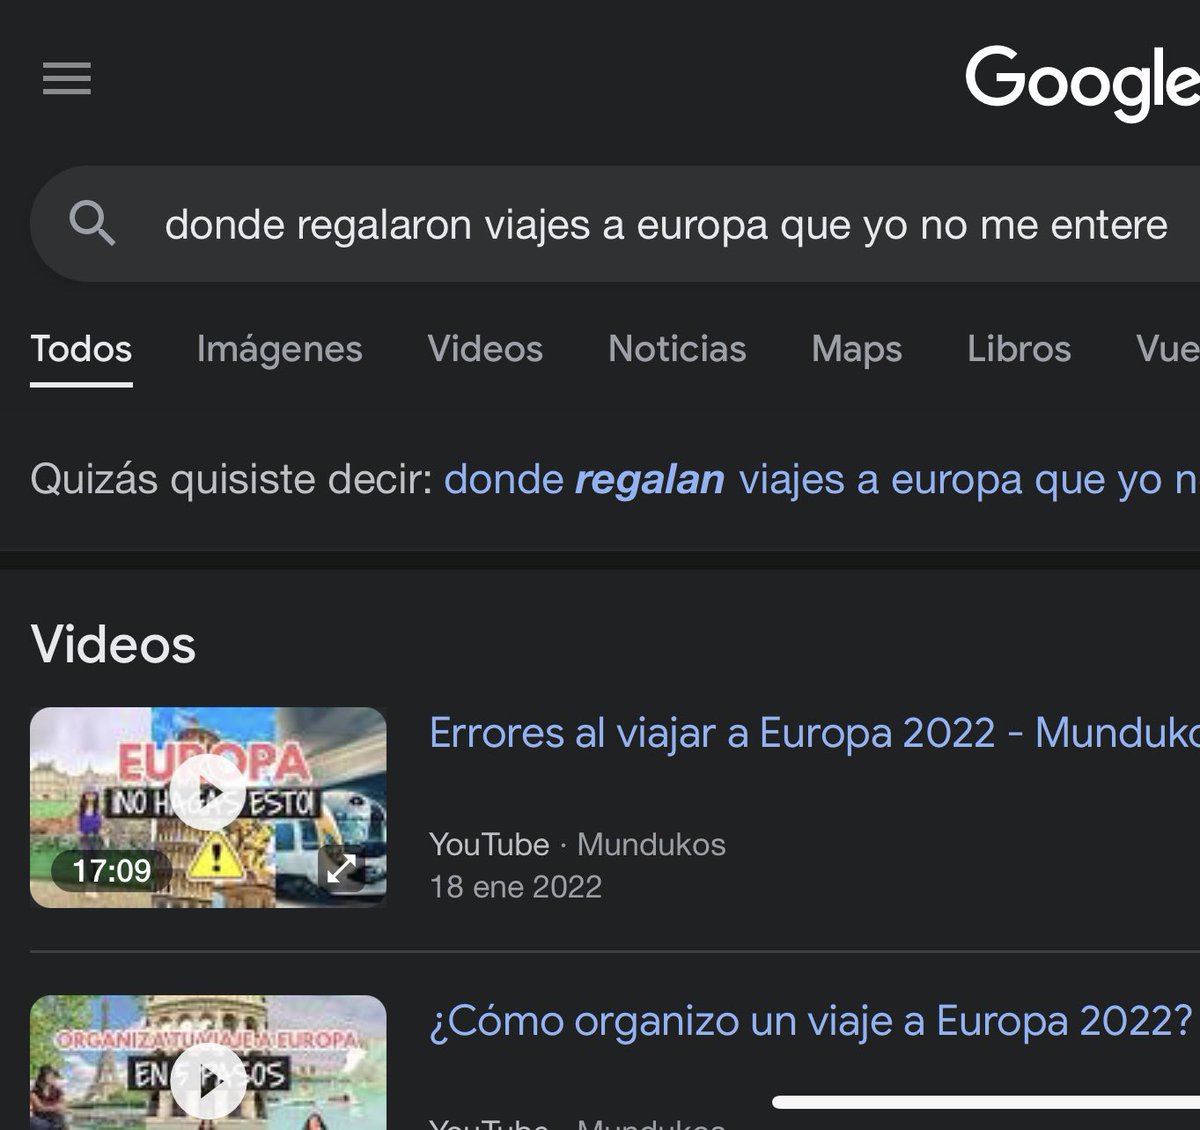The width and height of the screenshot is (1200, 1130).
Task: Click the 'Videos' section heading
Action: (113, 644)
